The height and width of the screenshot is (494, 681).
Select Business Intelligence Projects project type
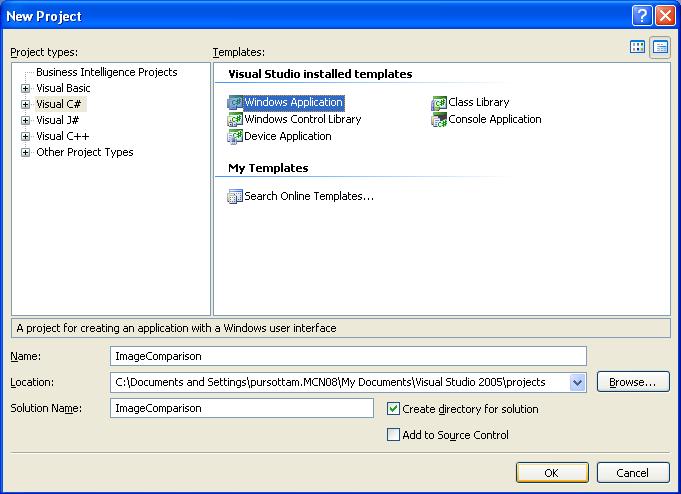(107, 72)
